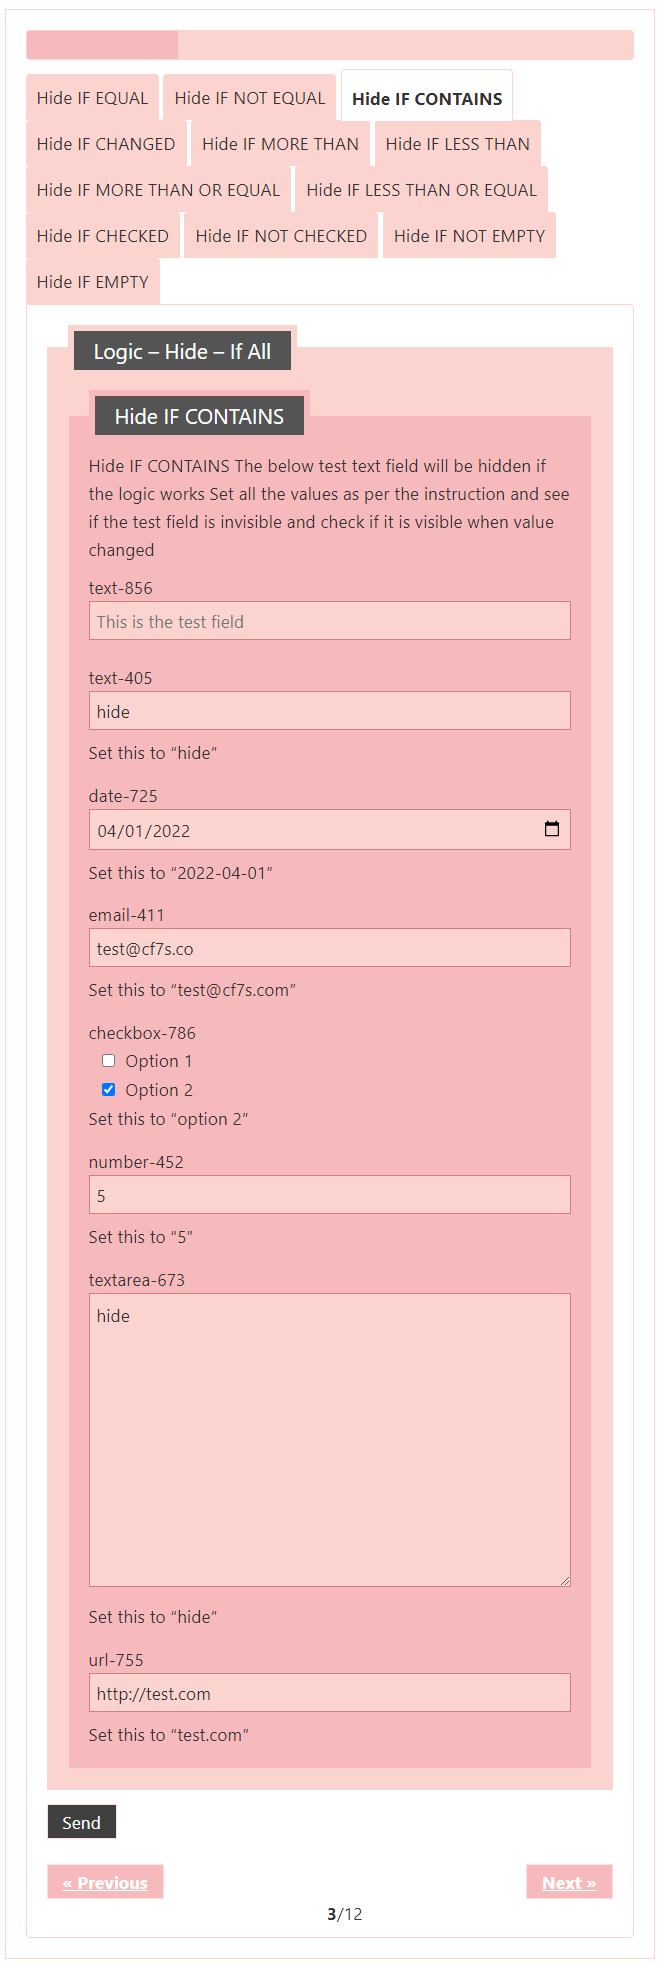
Task: Select Hide IF CHECKED tab
Action: [102, 236]
